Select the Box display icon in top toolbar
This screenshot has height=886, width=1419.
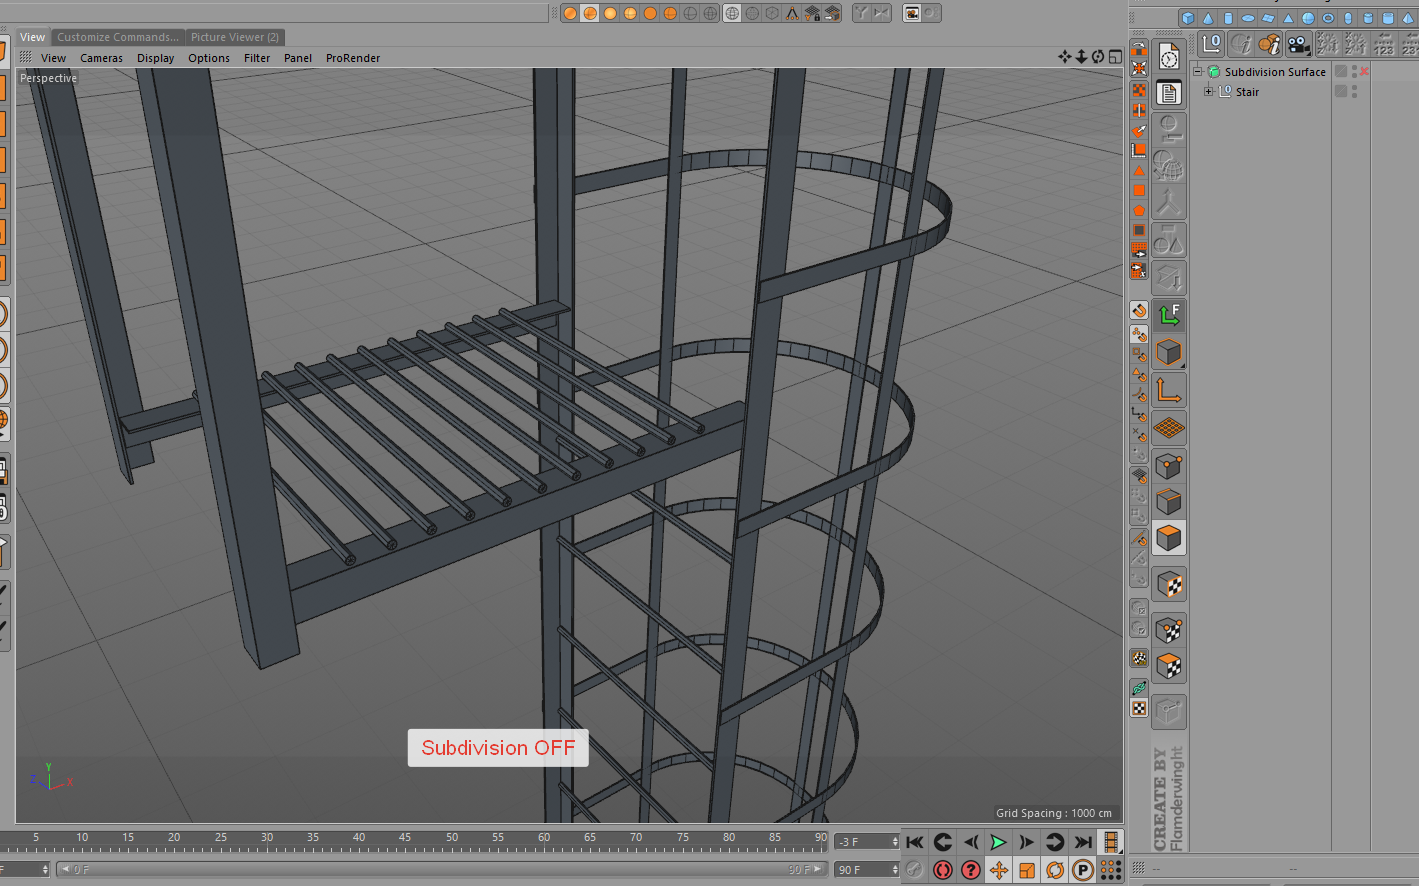tap(772, 13)
